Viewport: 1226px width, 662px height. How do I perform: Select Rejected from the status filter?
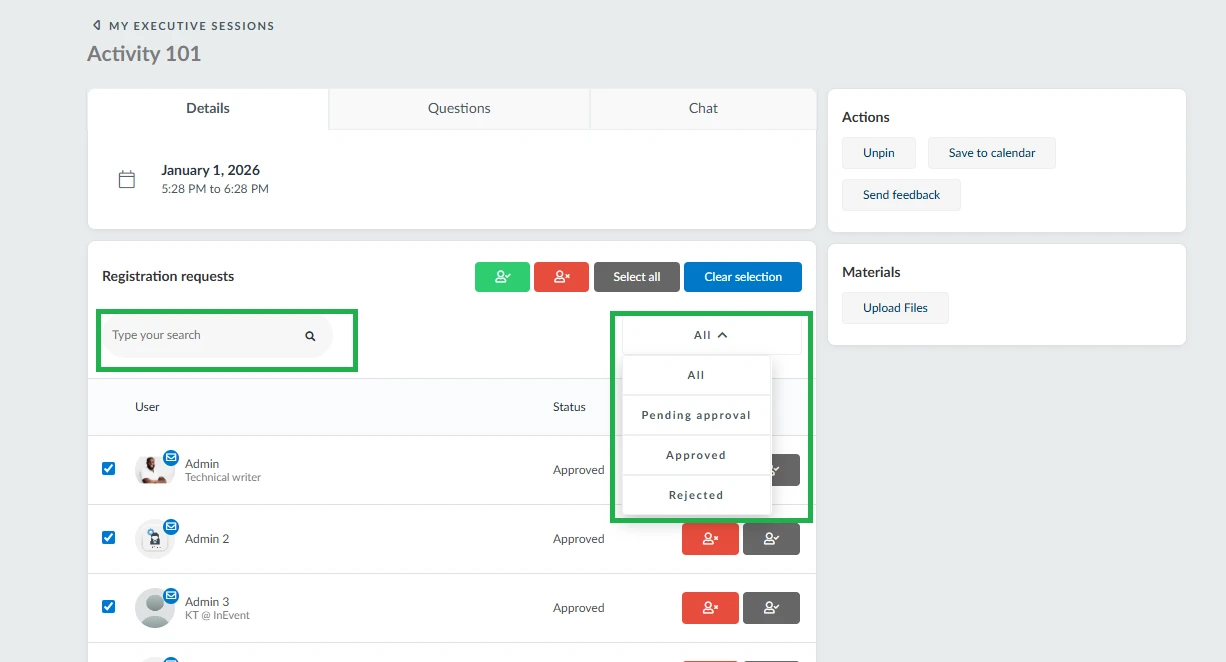pos(696,494)
